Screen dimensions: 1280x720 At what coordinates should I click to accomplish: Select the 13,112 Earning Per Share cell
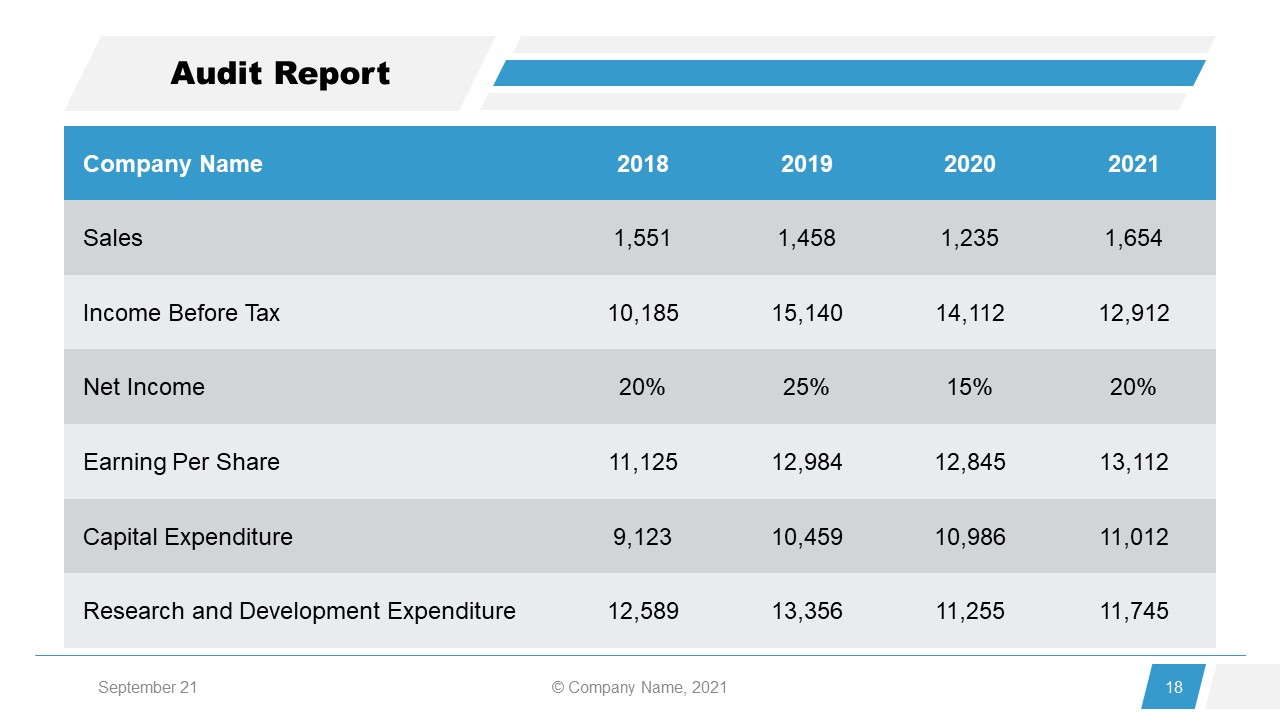1133,462
